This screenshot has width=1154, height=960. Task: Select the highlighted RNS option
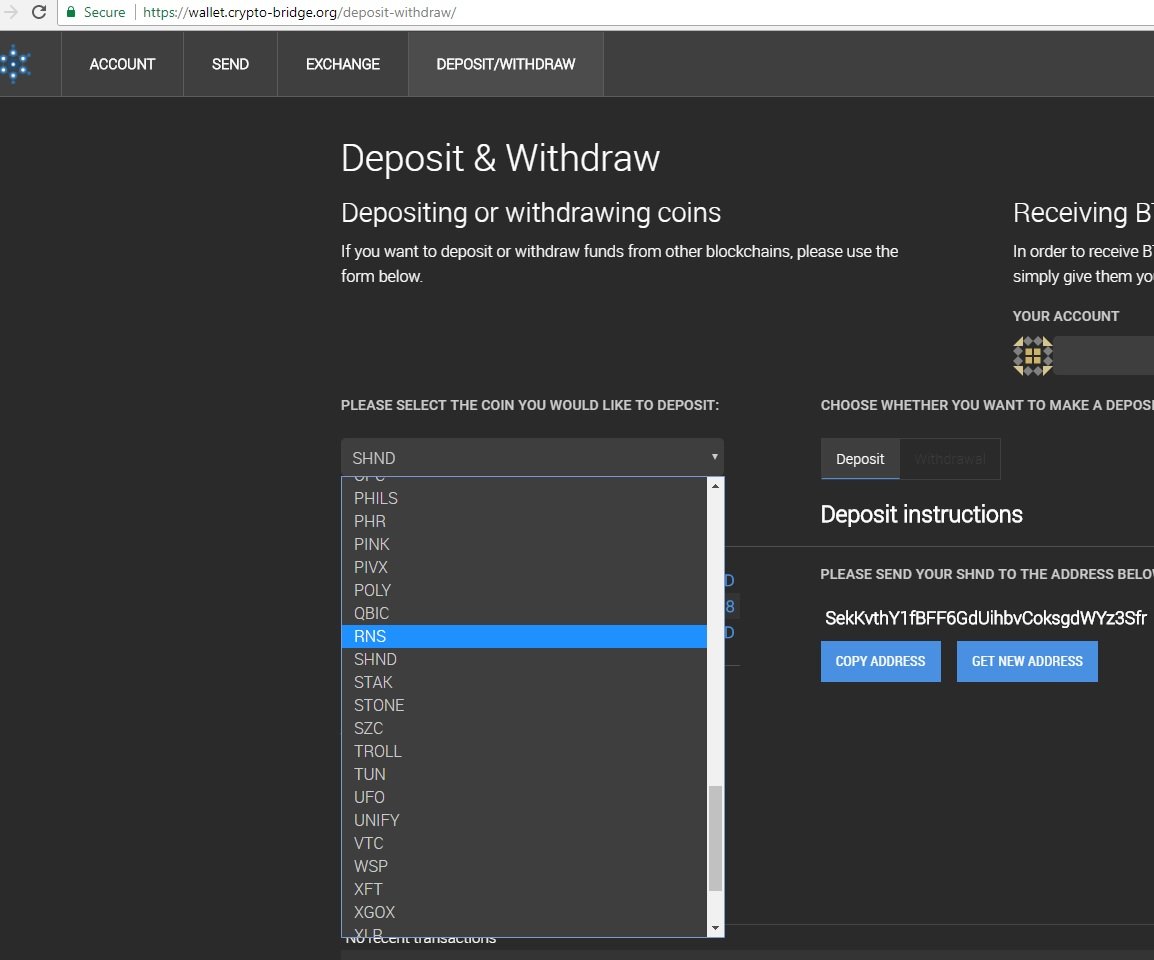point(524,636)
